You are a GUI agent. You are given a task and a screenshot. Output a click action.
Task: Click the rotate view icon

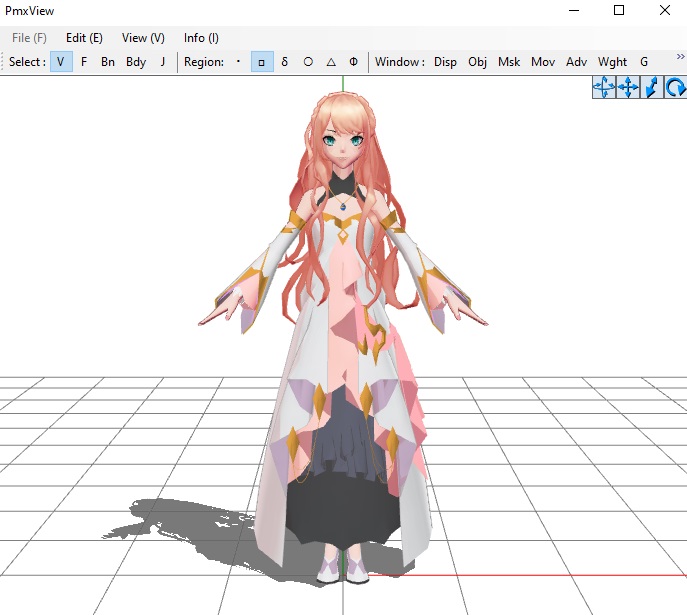pyautogui.click(x=675, y=87)
